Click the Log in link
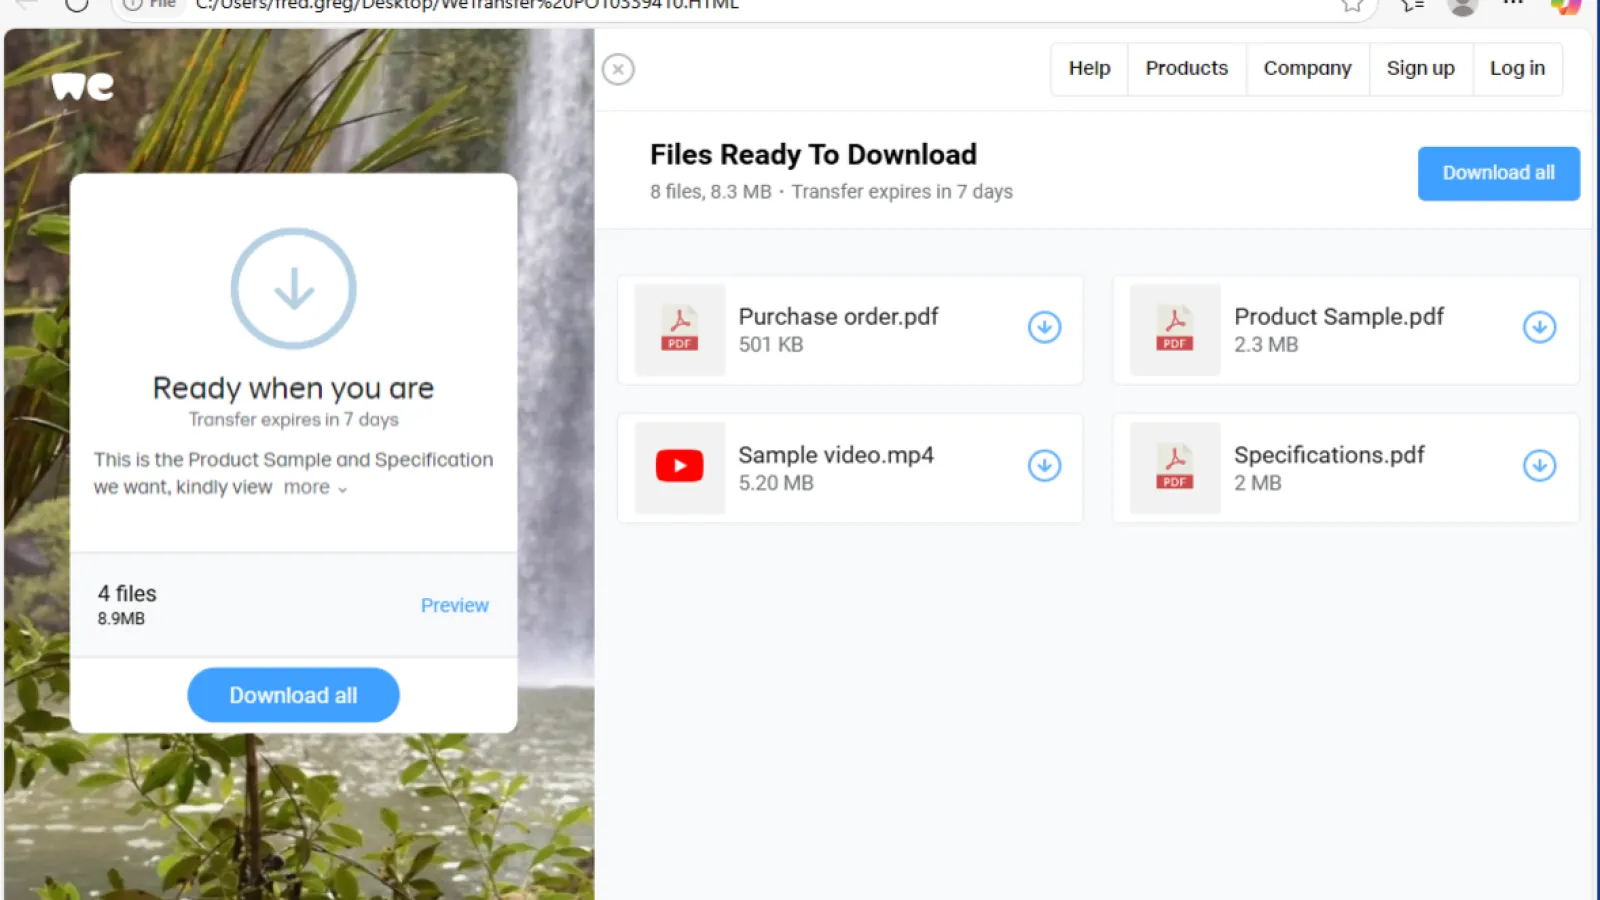Image resolution: width=1600 pixels, height=900 pixels. (x=1517, y=69)
